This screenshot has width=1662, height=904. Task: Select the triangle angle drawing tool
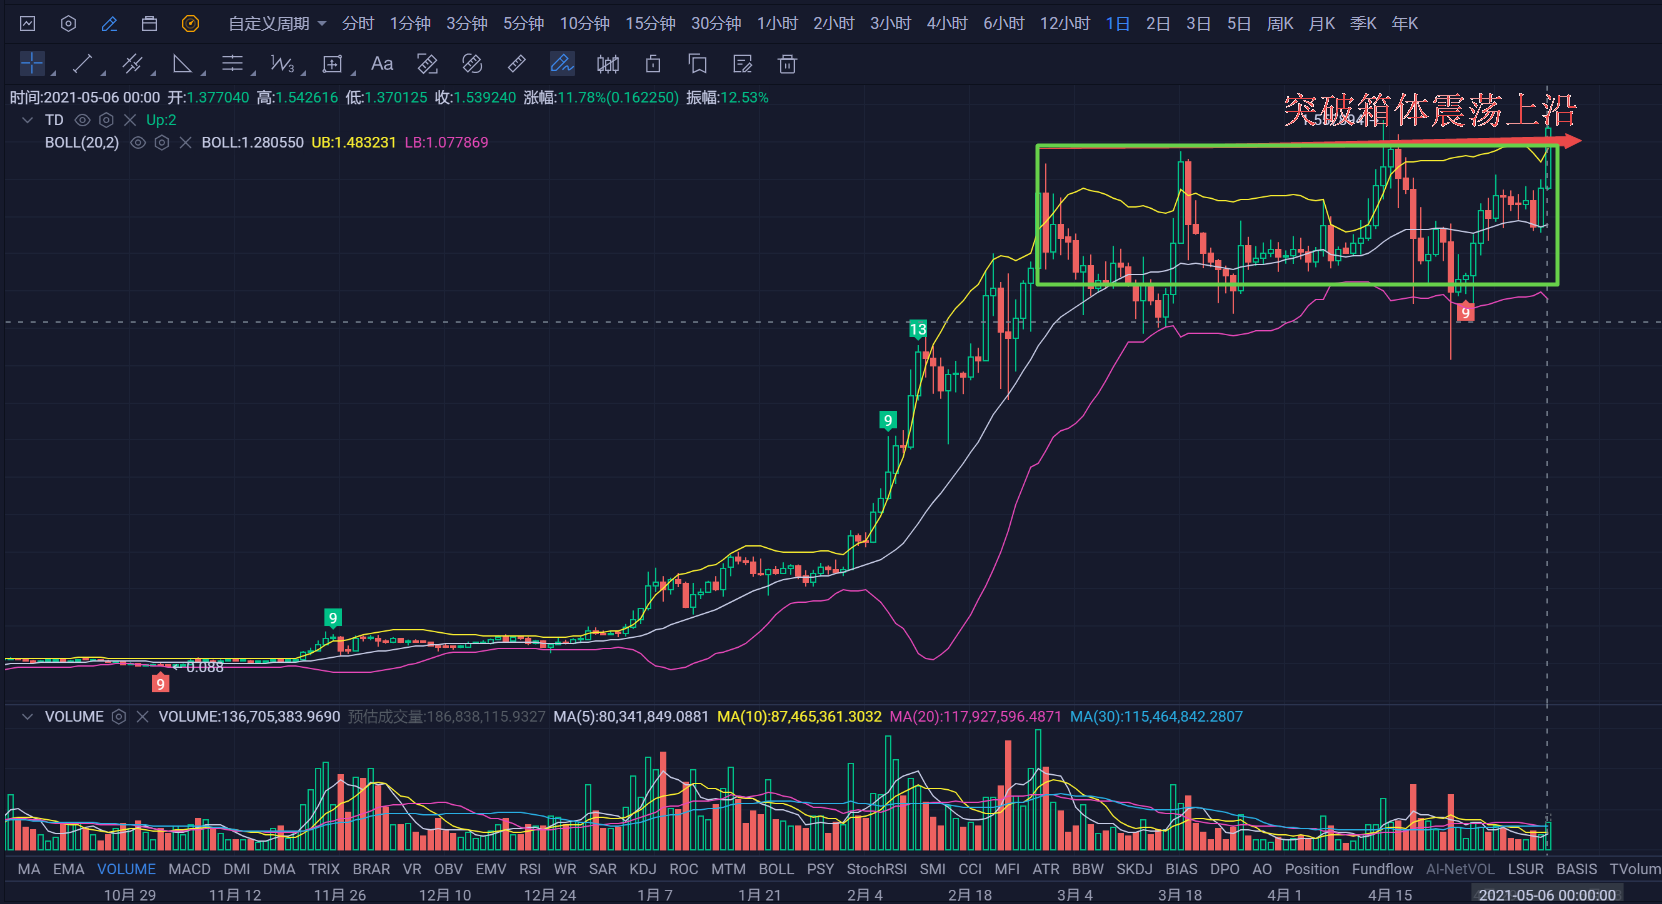pyautogui.click(x=182, y=64)
